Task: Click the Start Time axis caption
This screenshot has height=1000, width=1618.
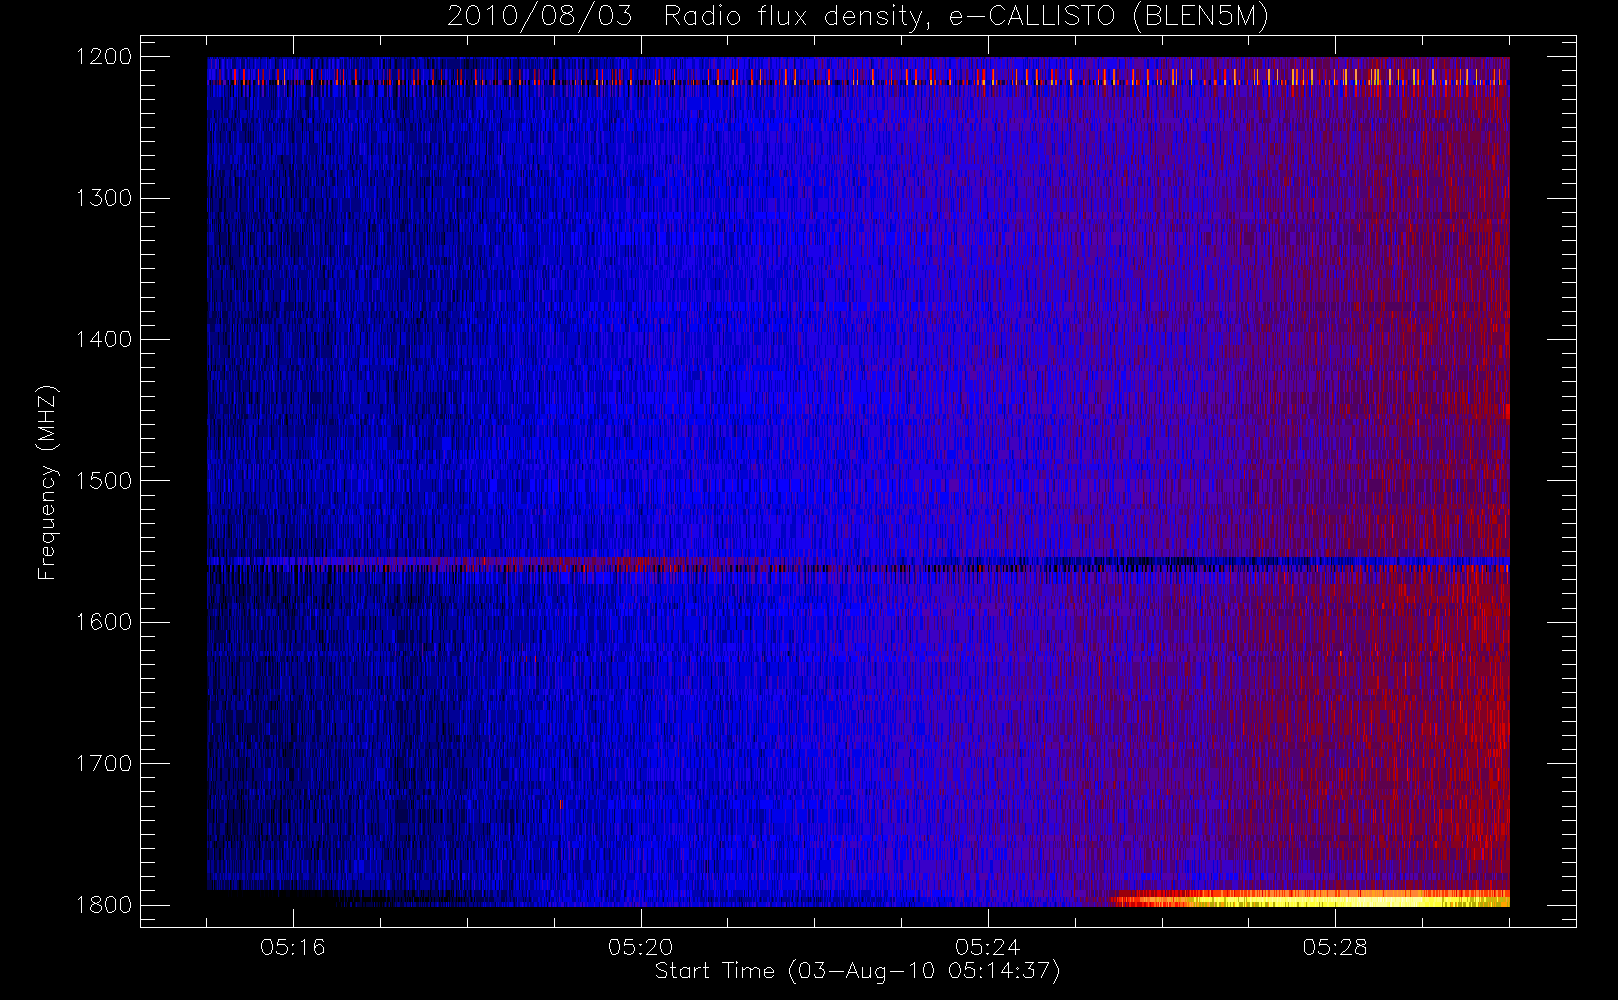Action: (x=858, y=971)
